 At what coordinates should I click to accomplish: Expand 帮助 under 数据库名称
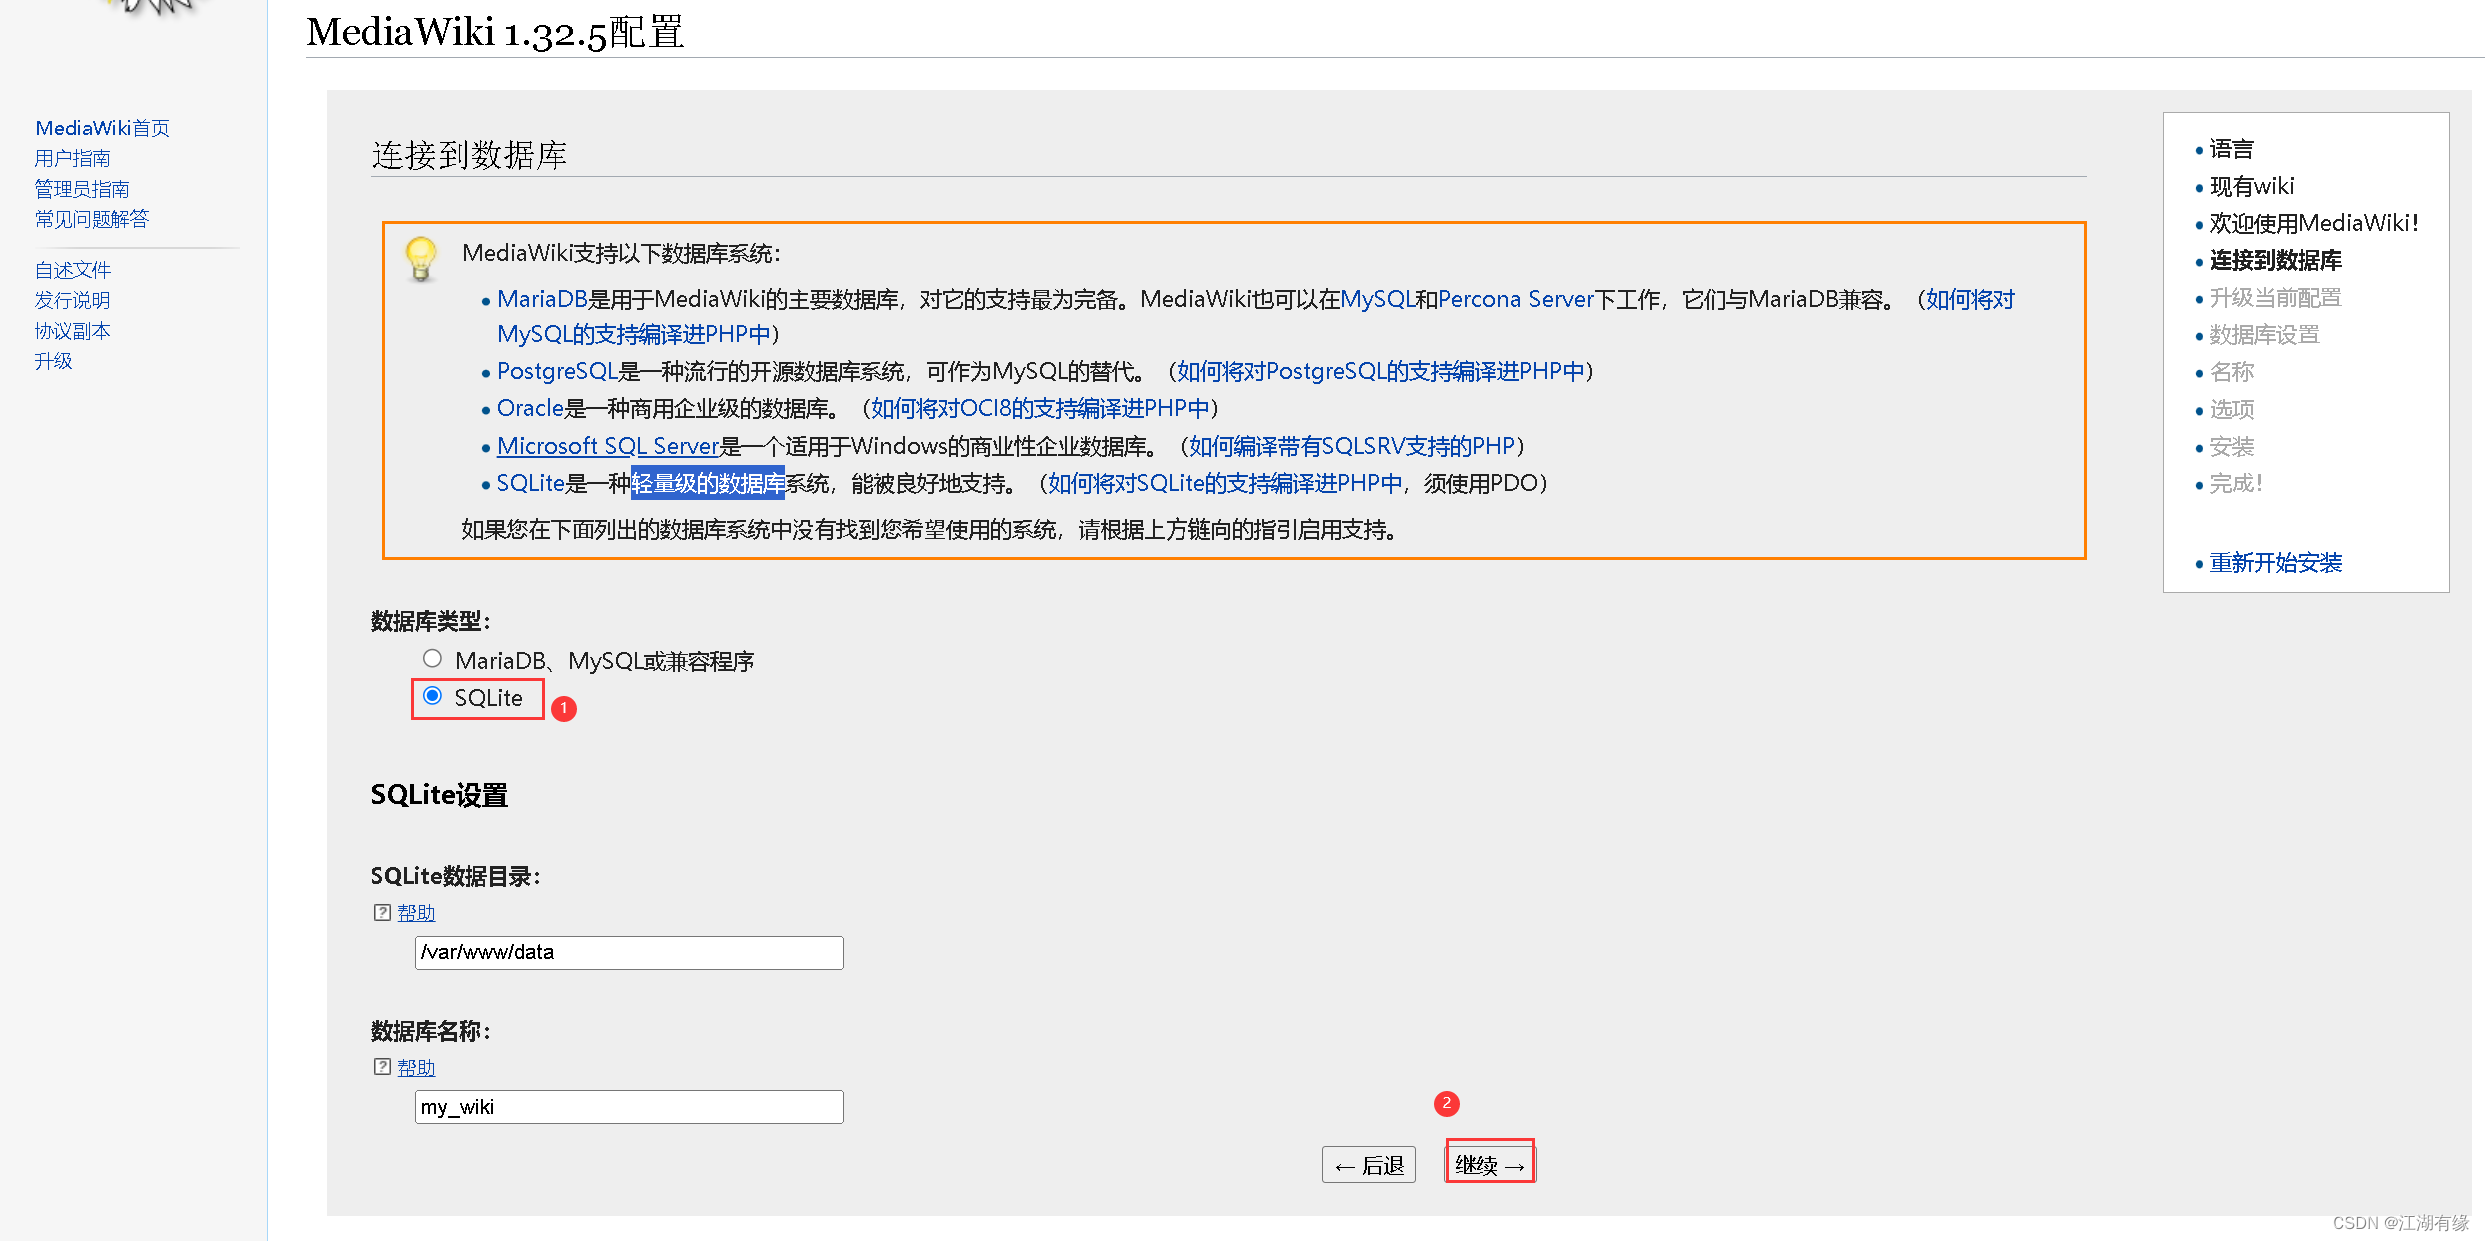[416, 1067]
